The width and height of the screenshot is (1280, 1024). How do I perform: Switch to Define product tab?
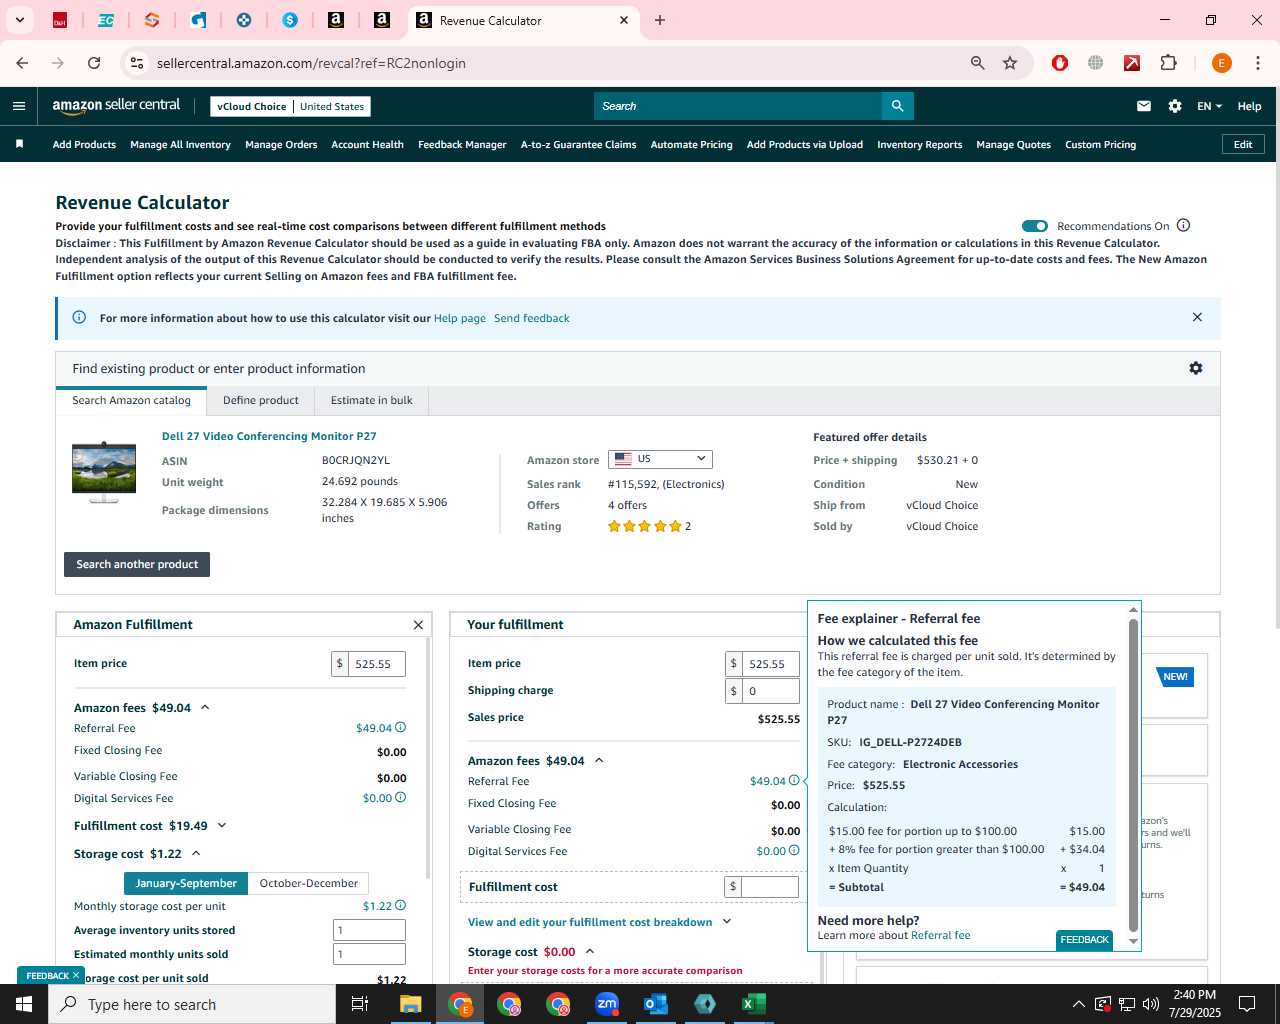tap(260, 400)
